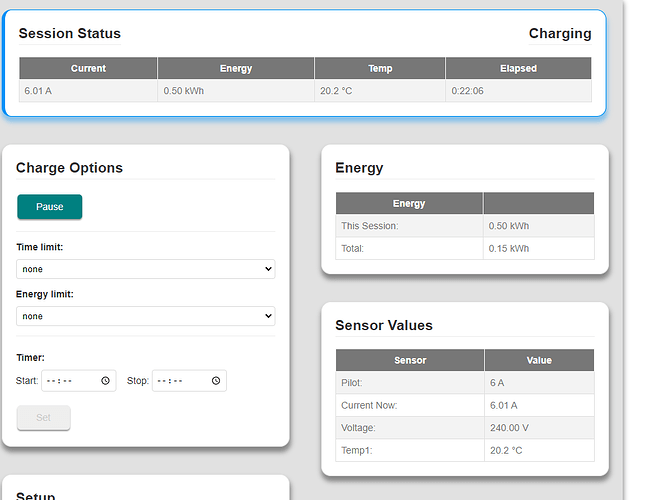Viewport: 665px width, 500px height.
Task: Open the Time limit dropdown
Action: 145,269
